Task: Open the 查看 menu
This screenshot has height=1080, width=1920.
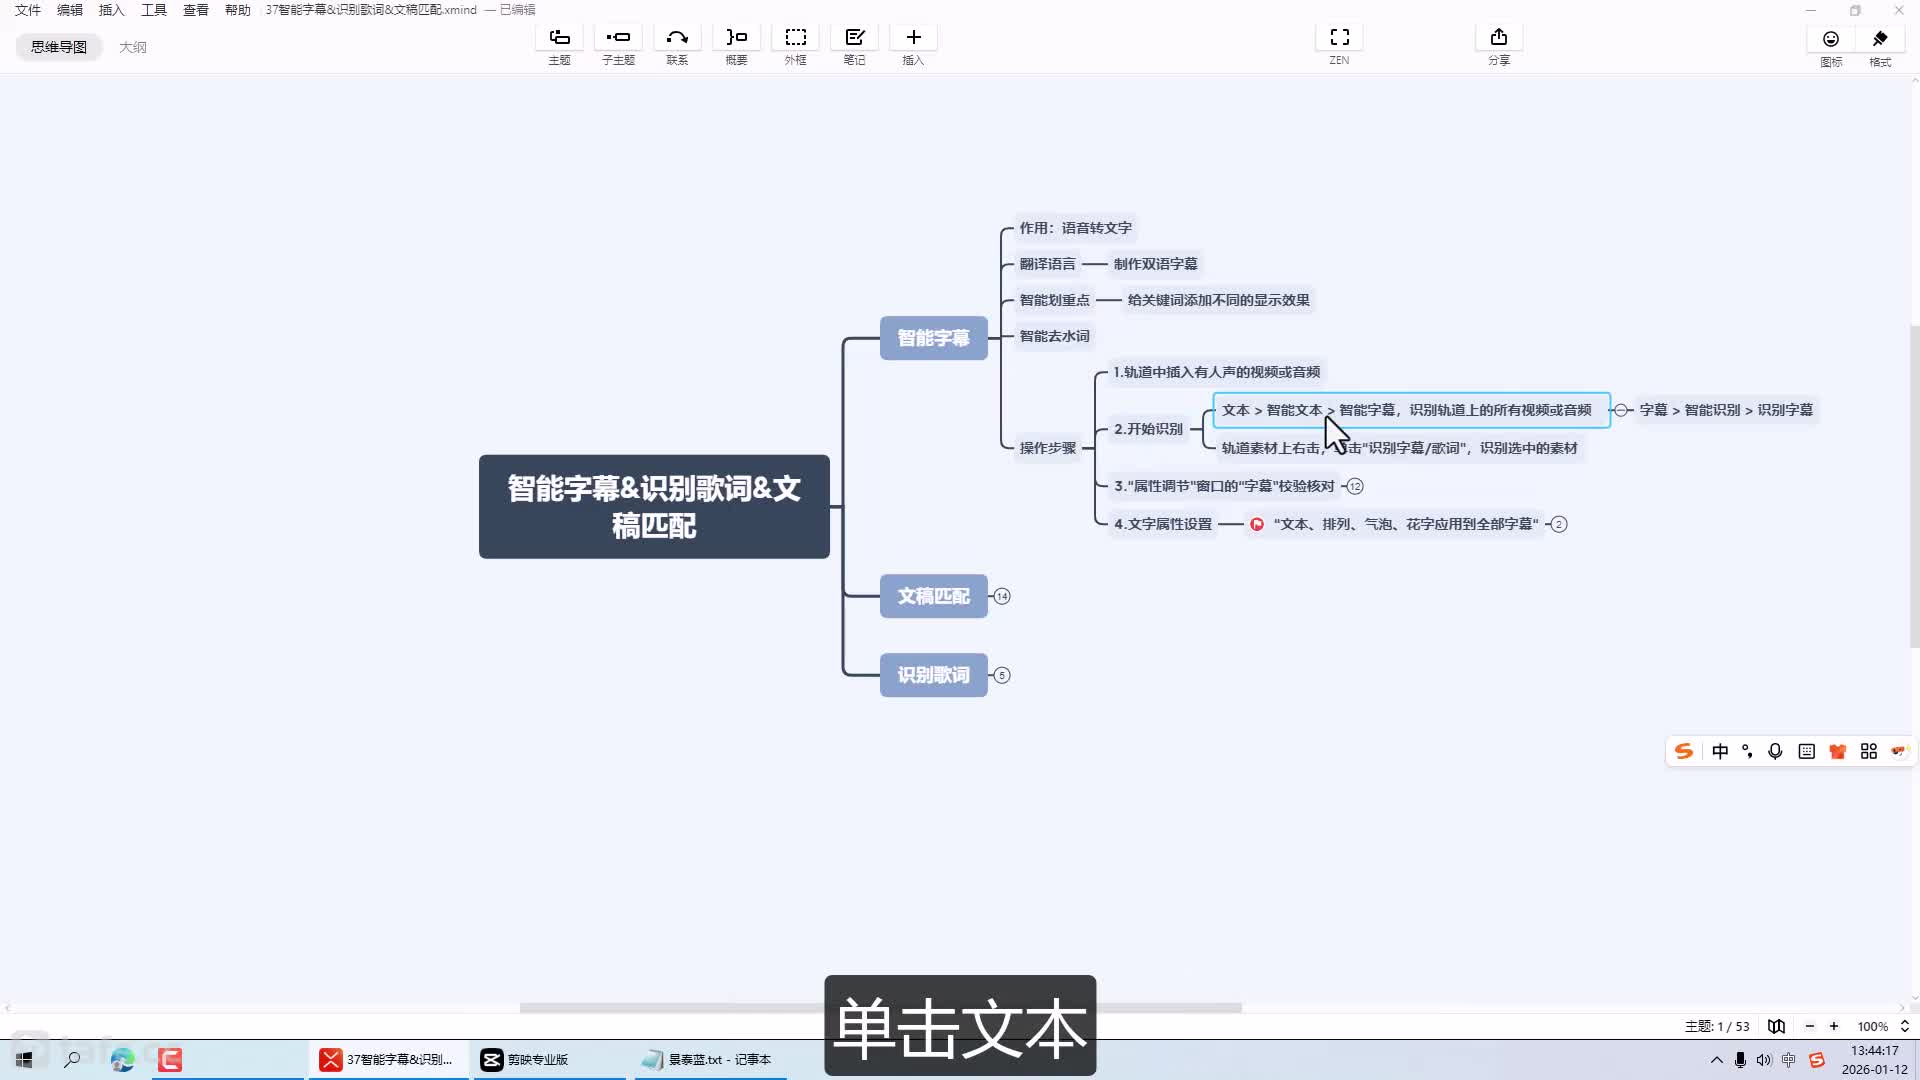Action: click(x=195, y=10)
